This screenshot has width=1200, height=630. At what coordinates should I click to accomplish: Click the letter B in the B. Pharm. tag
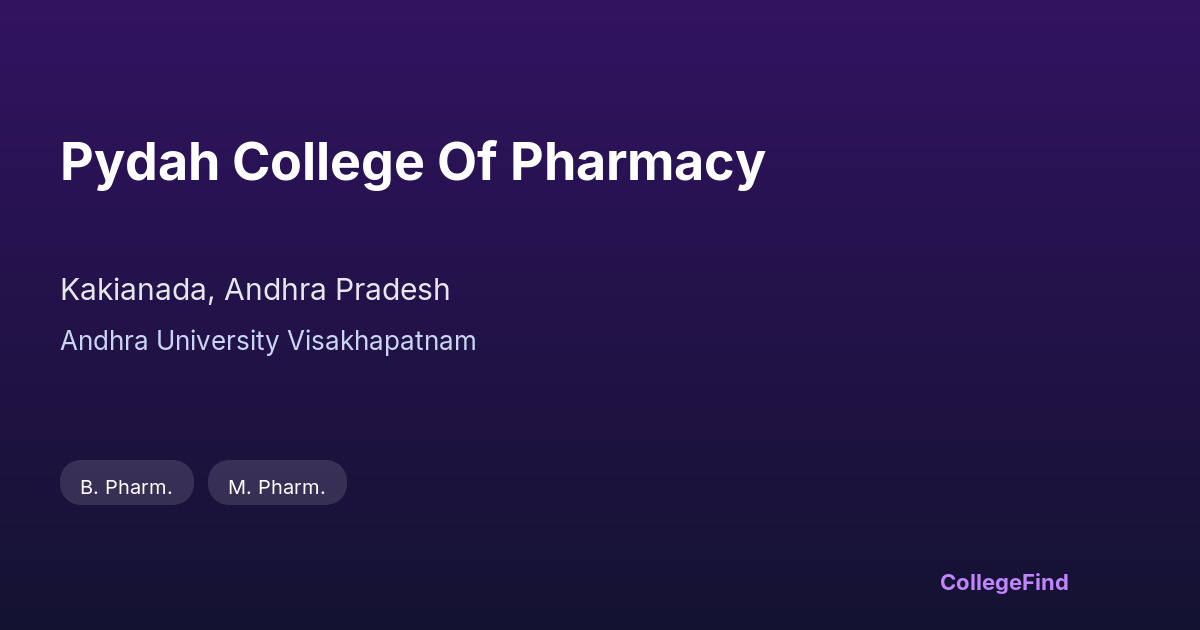86,487
